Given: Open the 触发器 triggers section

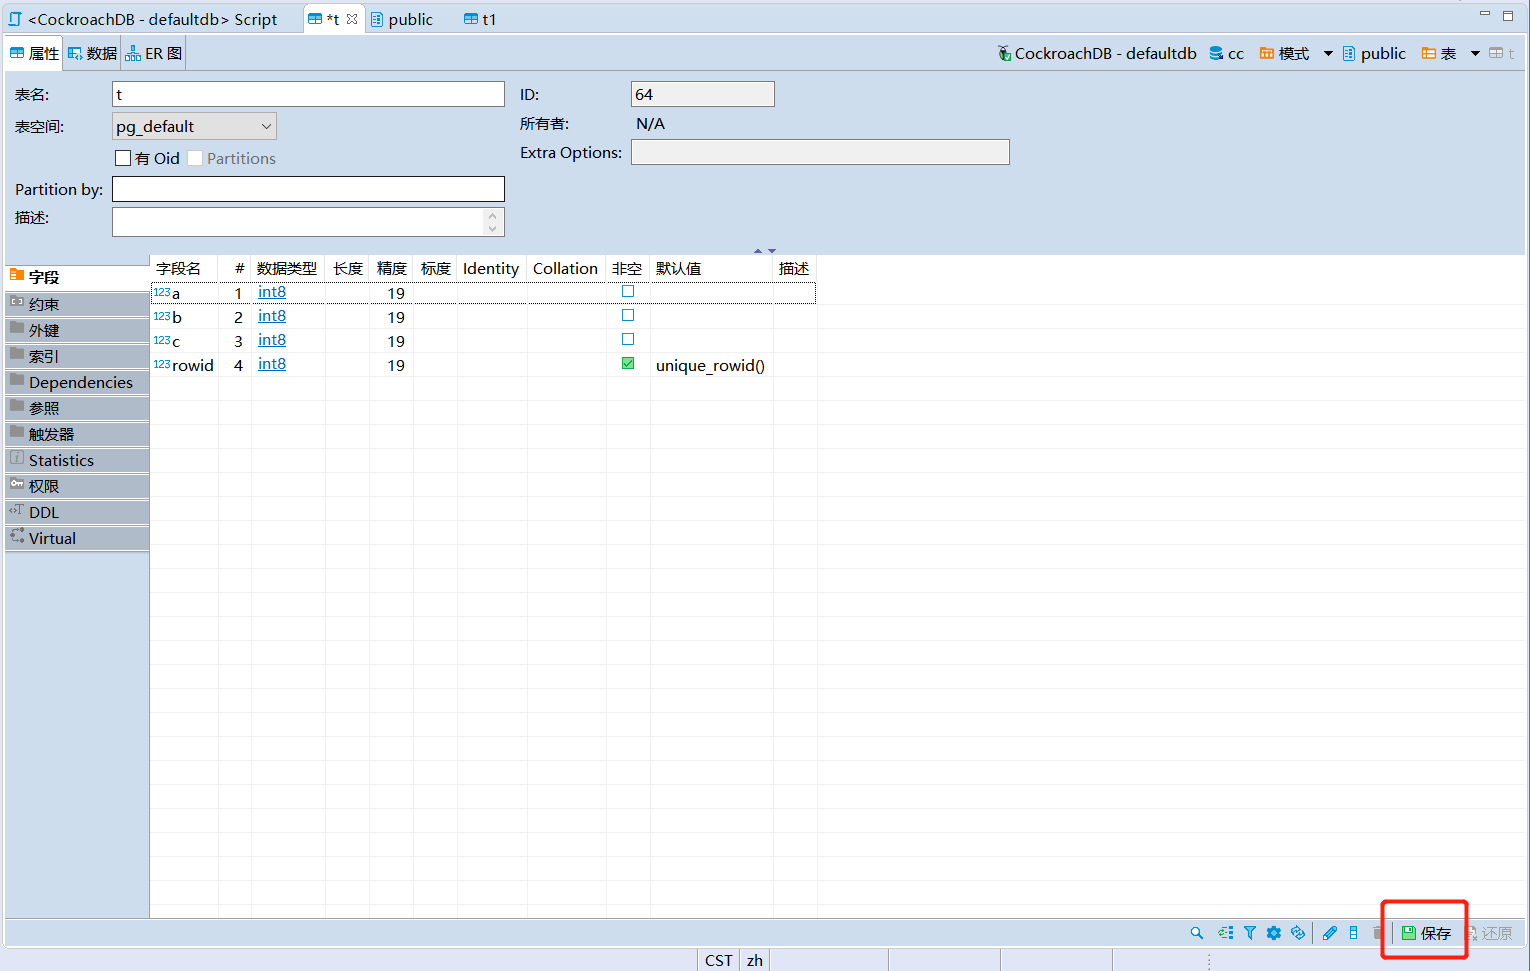Looking at the screenshot, I should [x=77, y=434].
